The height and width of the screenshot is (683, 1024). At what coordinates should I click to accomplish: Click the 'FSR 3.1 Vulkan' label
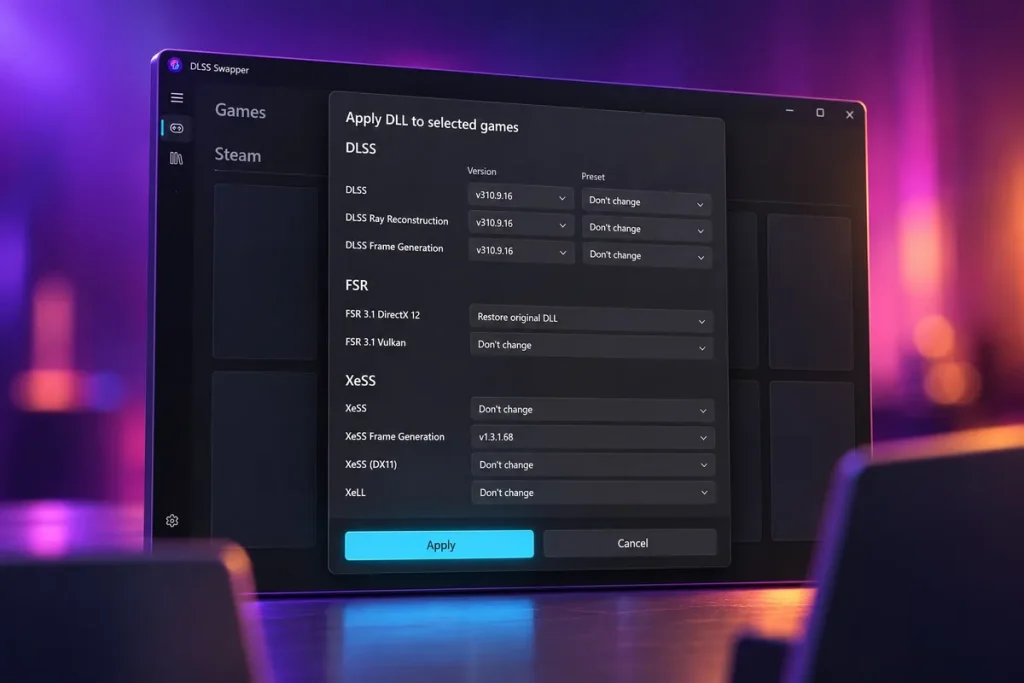click(375, 342)
